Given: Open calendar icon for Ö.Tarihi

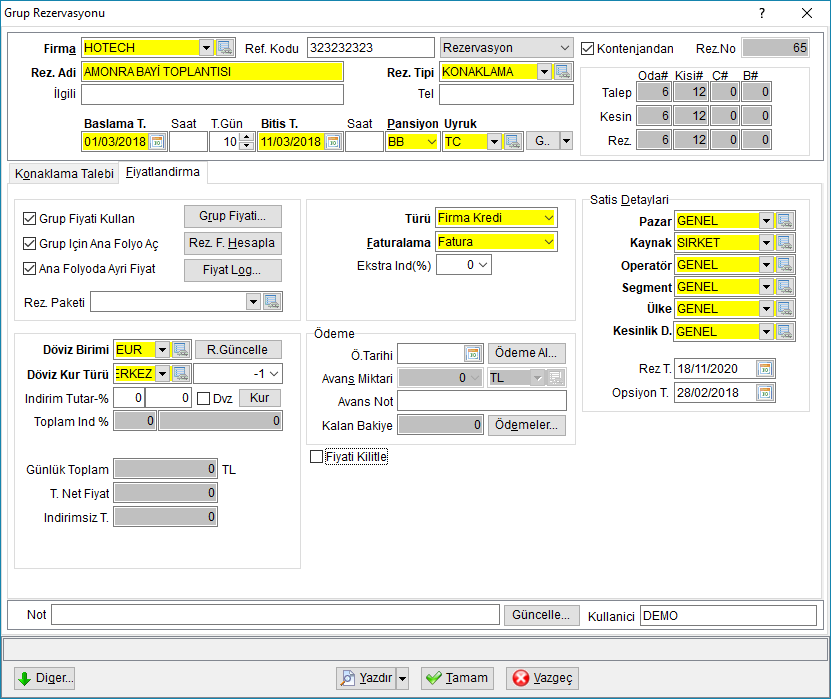Looking at the screenshot, I should pos(473,353).
